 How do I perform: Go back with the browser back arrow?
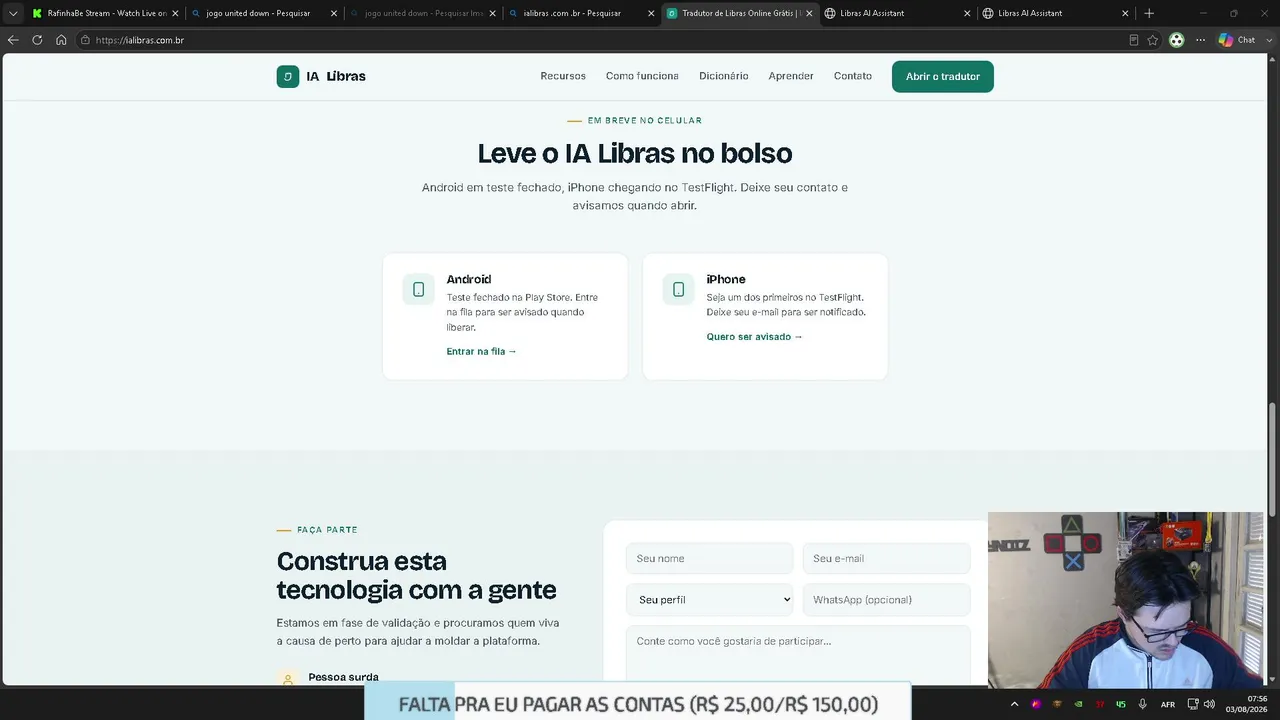tap(13, 40)
